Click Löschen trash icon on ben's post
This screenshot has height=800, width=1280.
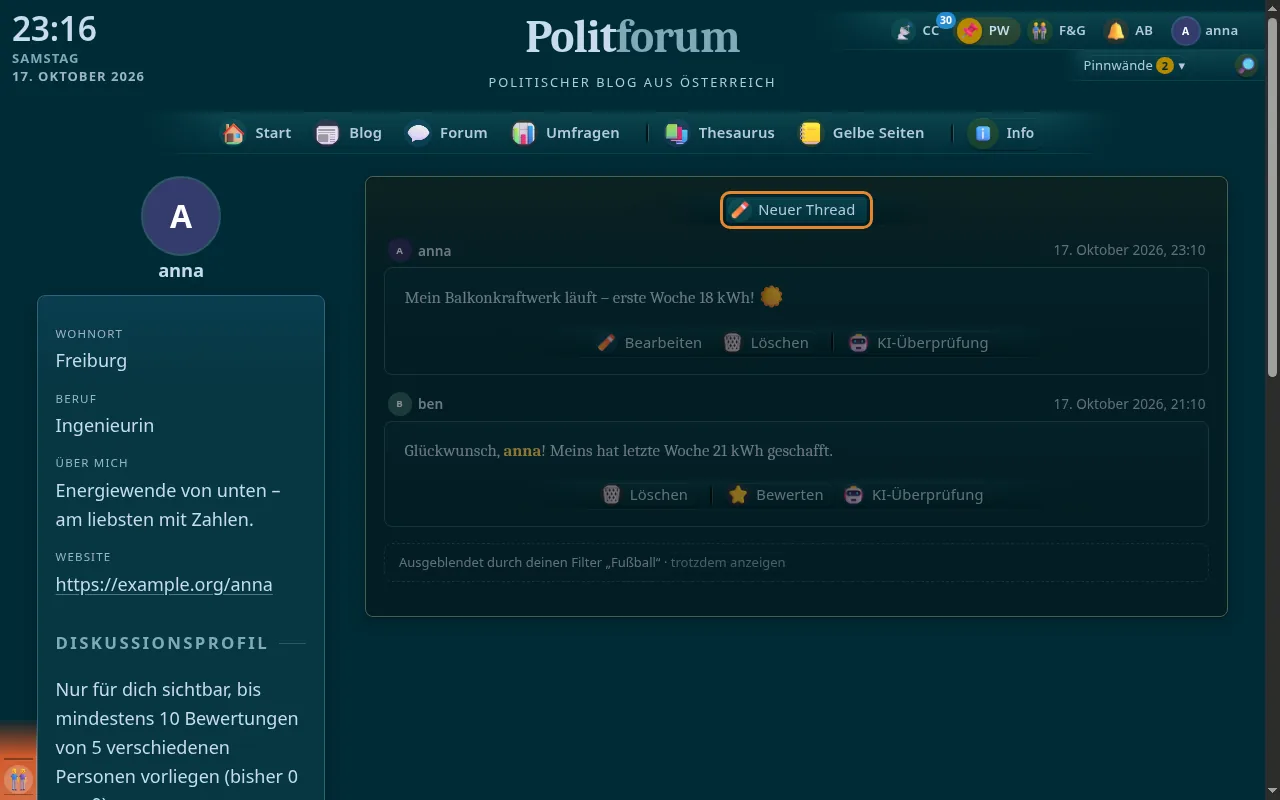(645, 495)
